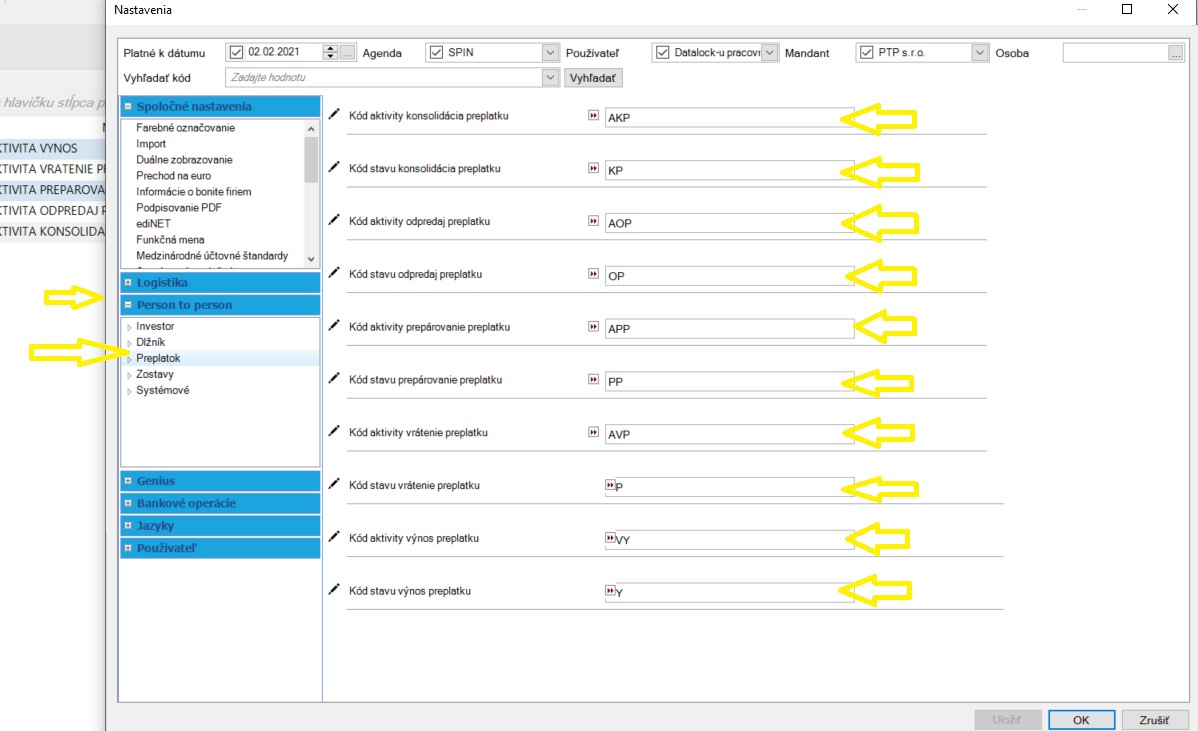Expand the Bankové operácie section

128,503
